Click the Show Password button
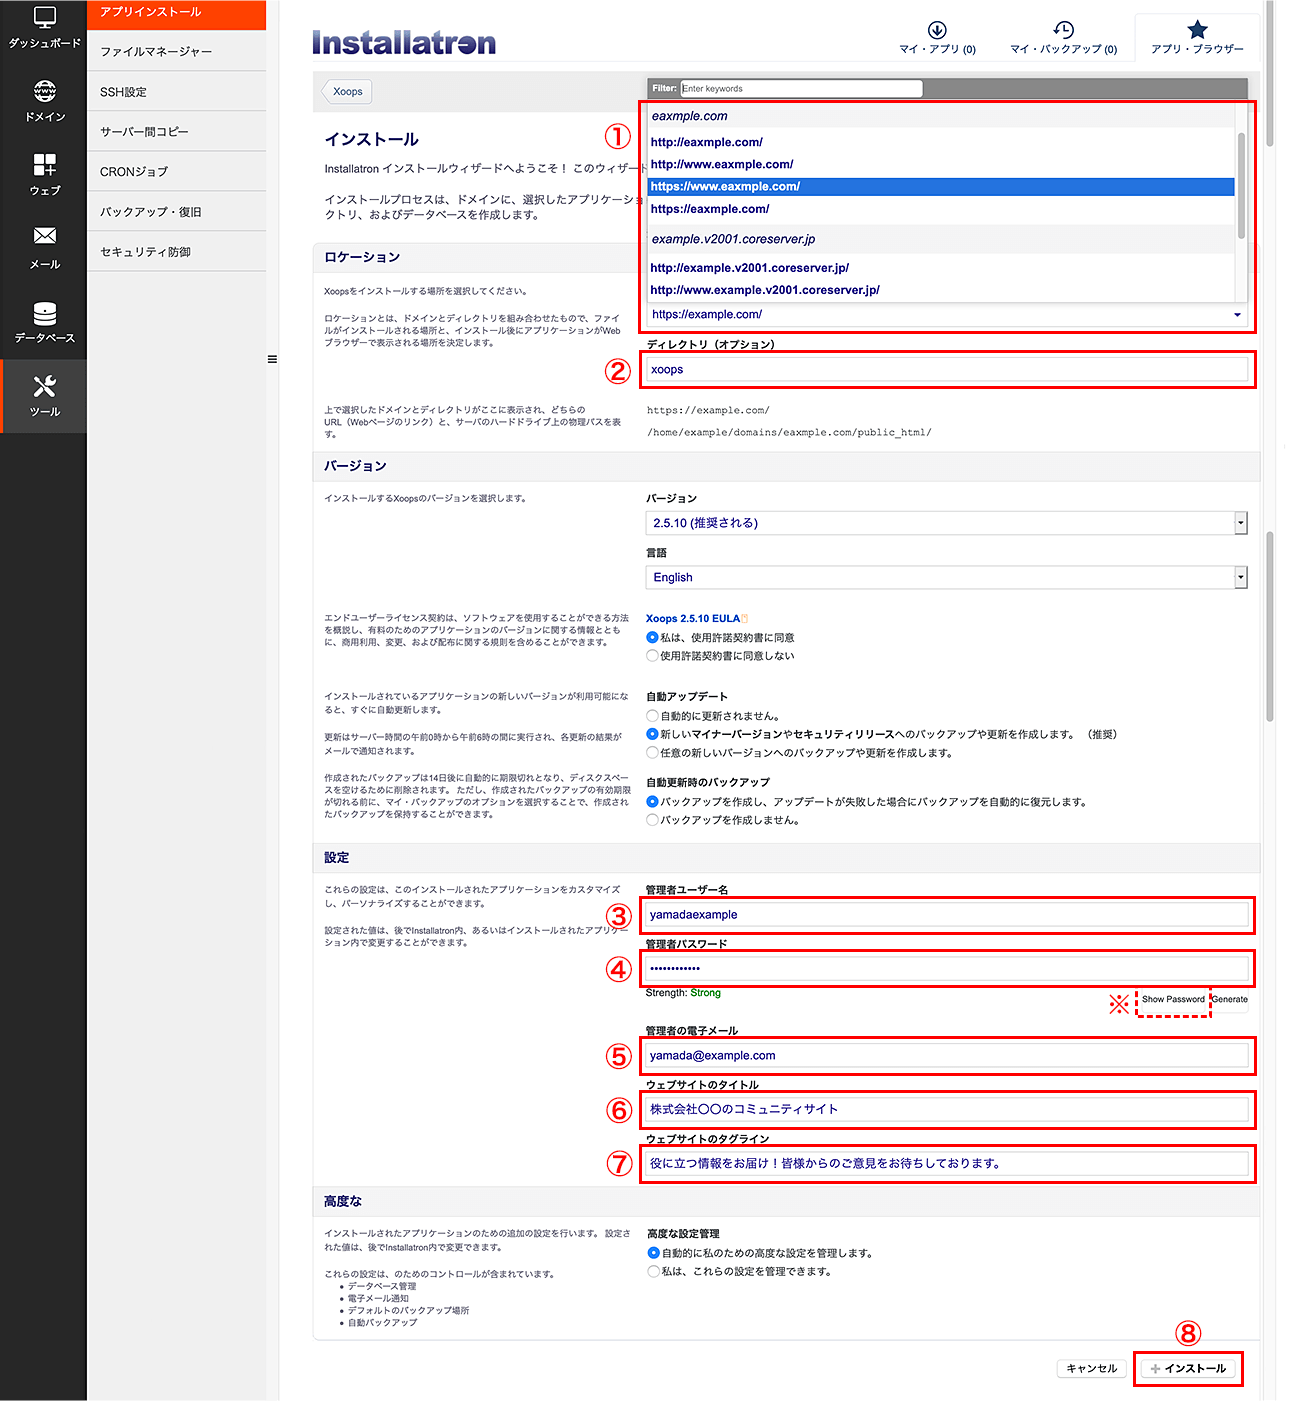The height and width of the screenshot is (1401, 1300). point(1173,999)
